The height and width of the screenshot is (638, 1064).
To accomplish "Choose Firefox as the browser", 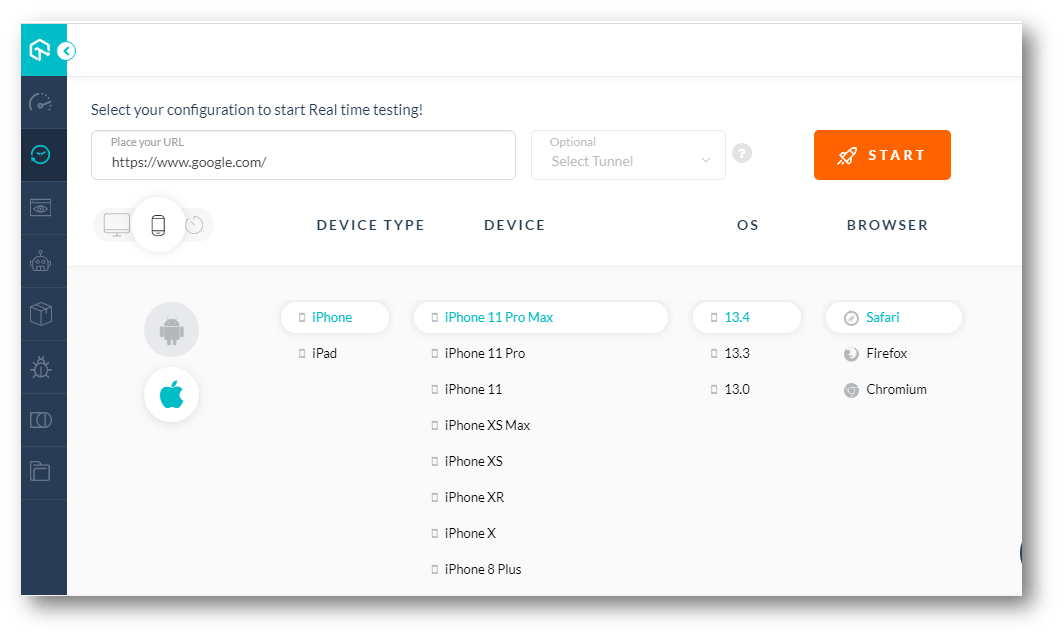I will [x=884, y=353].
